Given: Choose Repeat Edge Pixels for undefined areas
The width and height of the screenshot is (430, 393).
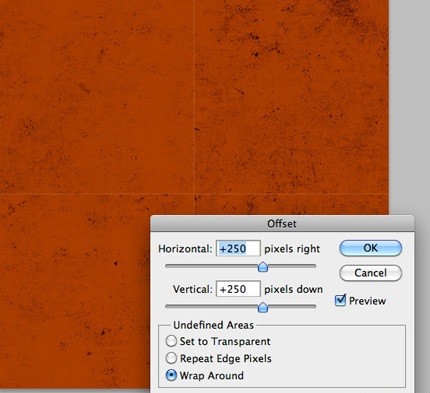Looking at the screenshot, I should tap(171, 358).
